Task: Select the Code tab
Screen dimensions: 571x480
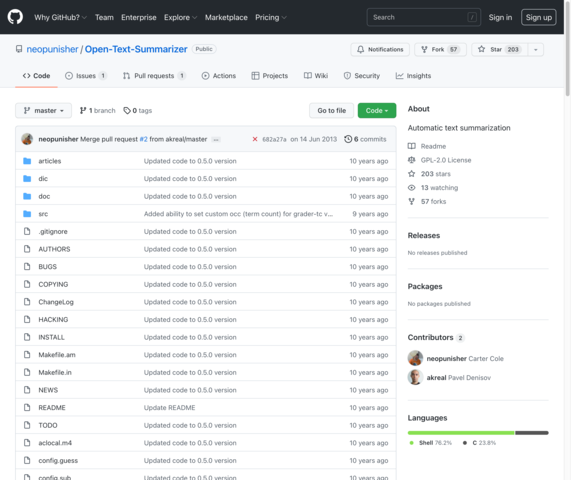Action: coord(36,76)
